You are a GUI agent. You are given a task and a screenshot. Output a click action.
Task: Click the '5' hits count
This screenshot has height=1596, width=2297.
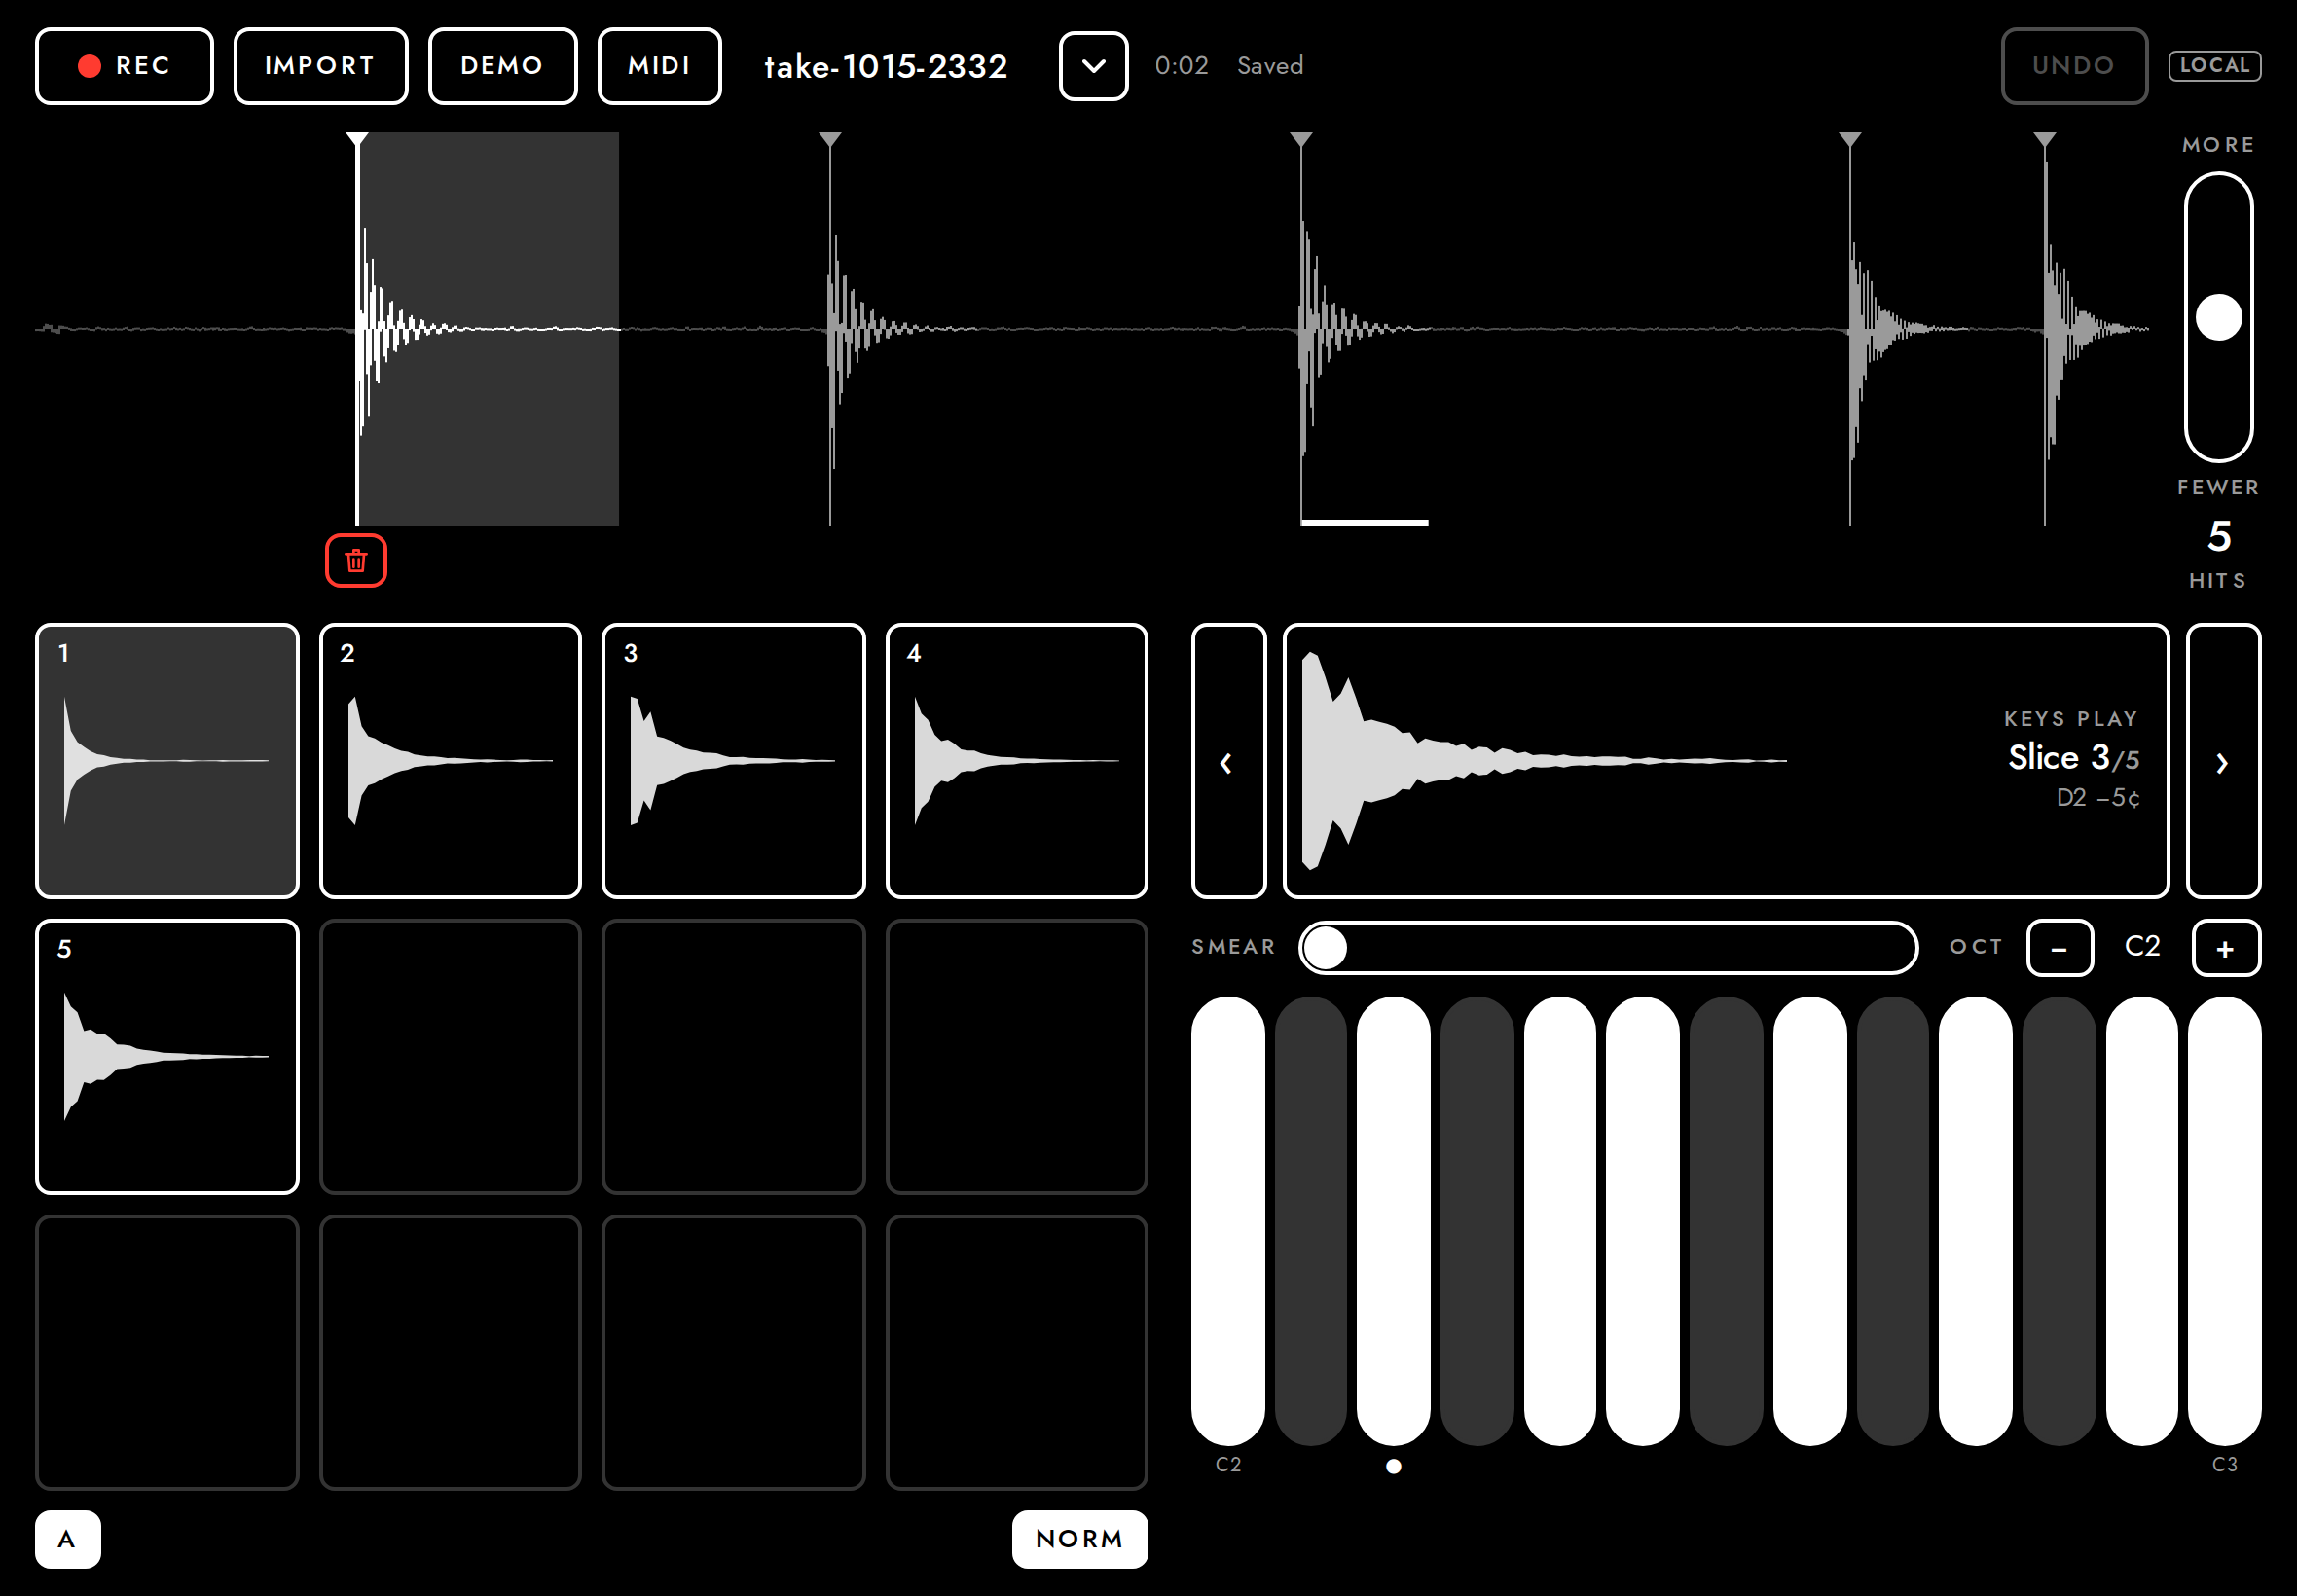click(x=2219, y=537)
